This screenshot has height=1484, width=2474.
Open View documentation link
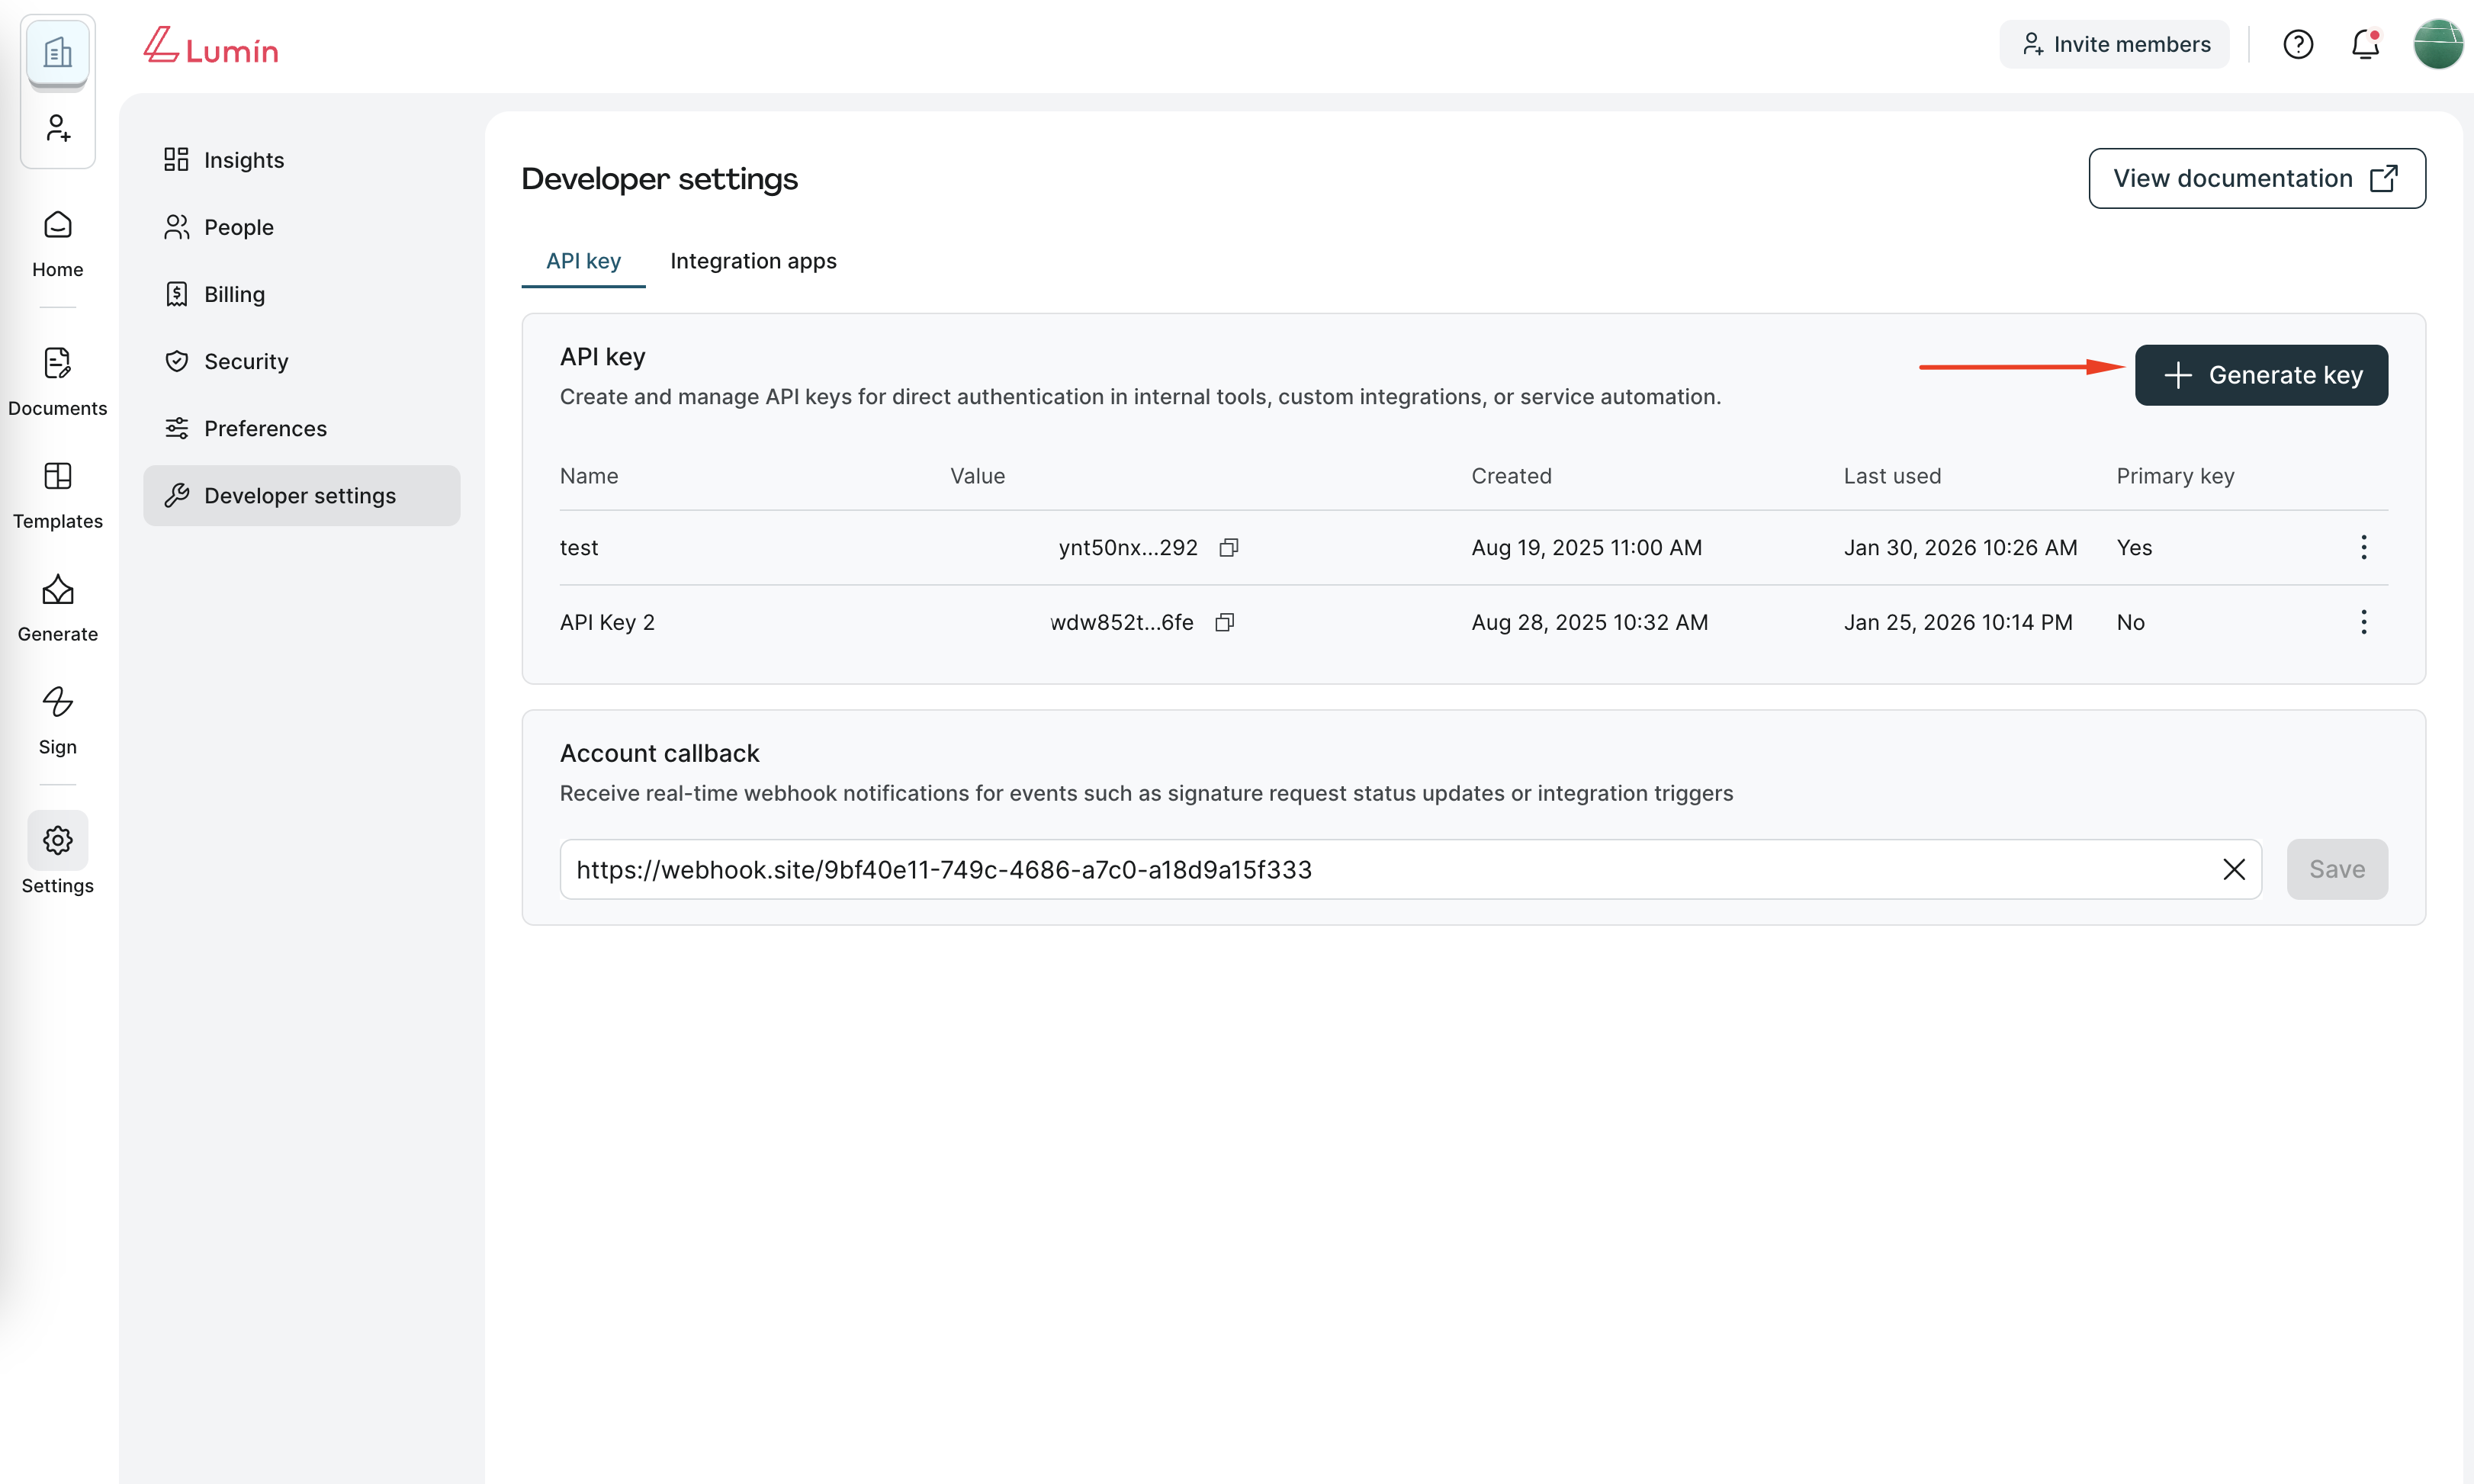[x=2256, y=178]
